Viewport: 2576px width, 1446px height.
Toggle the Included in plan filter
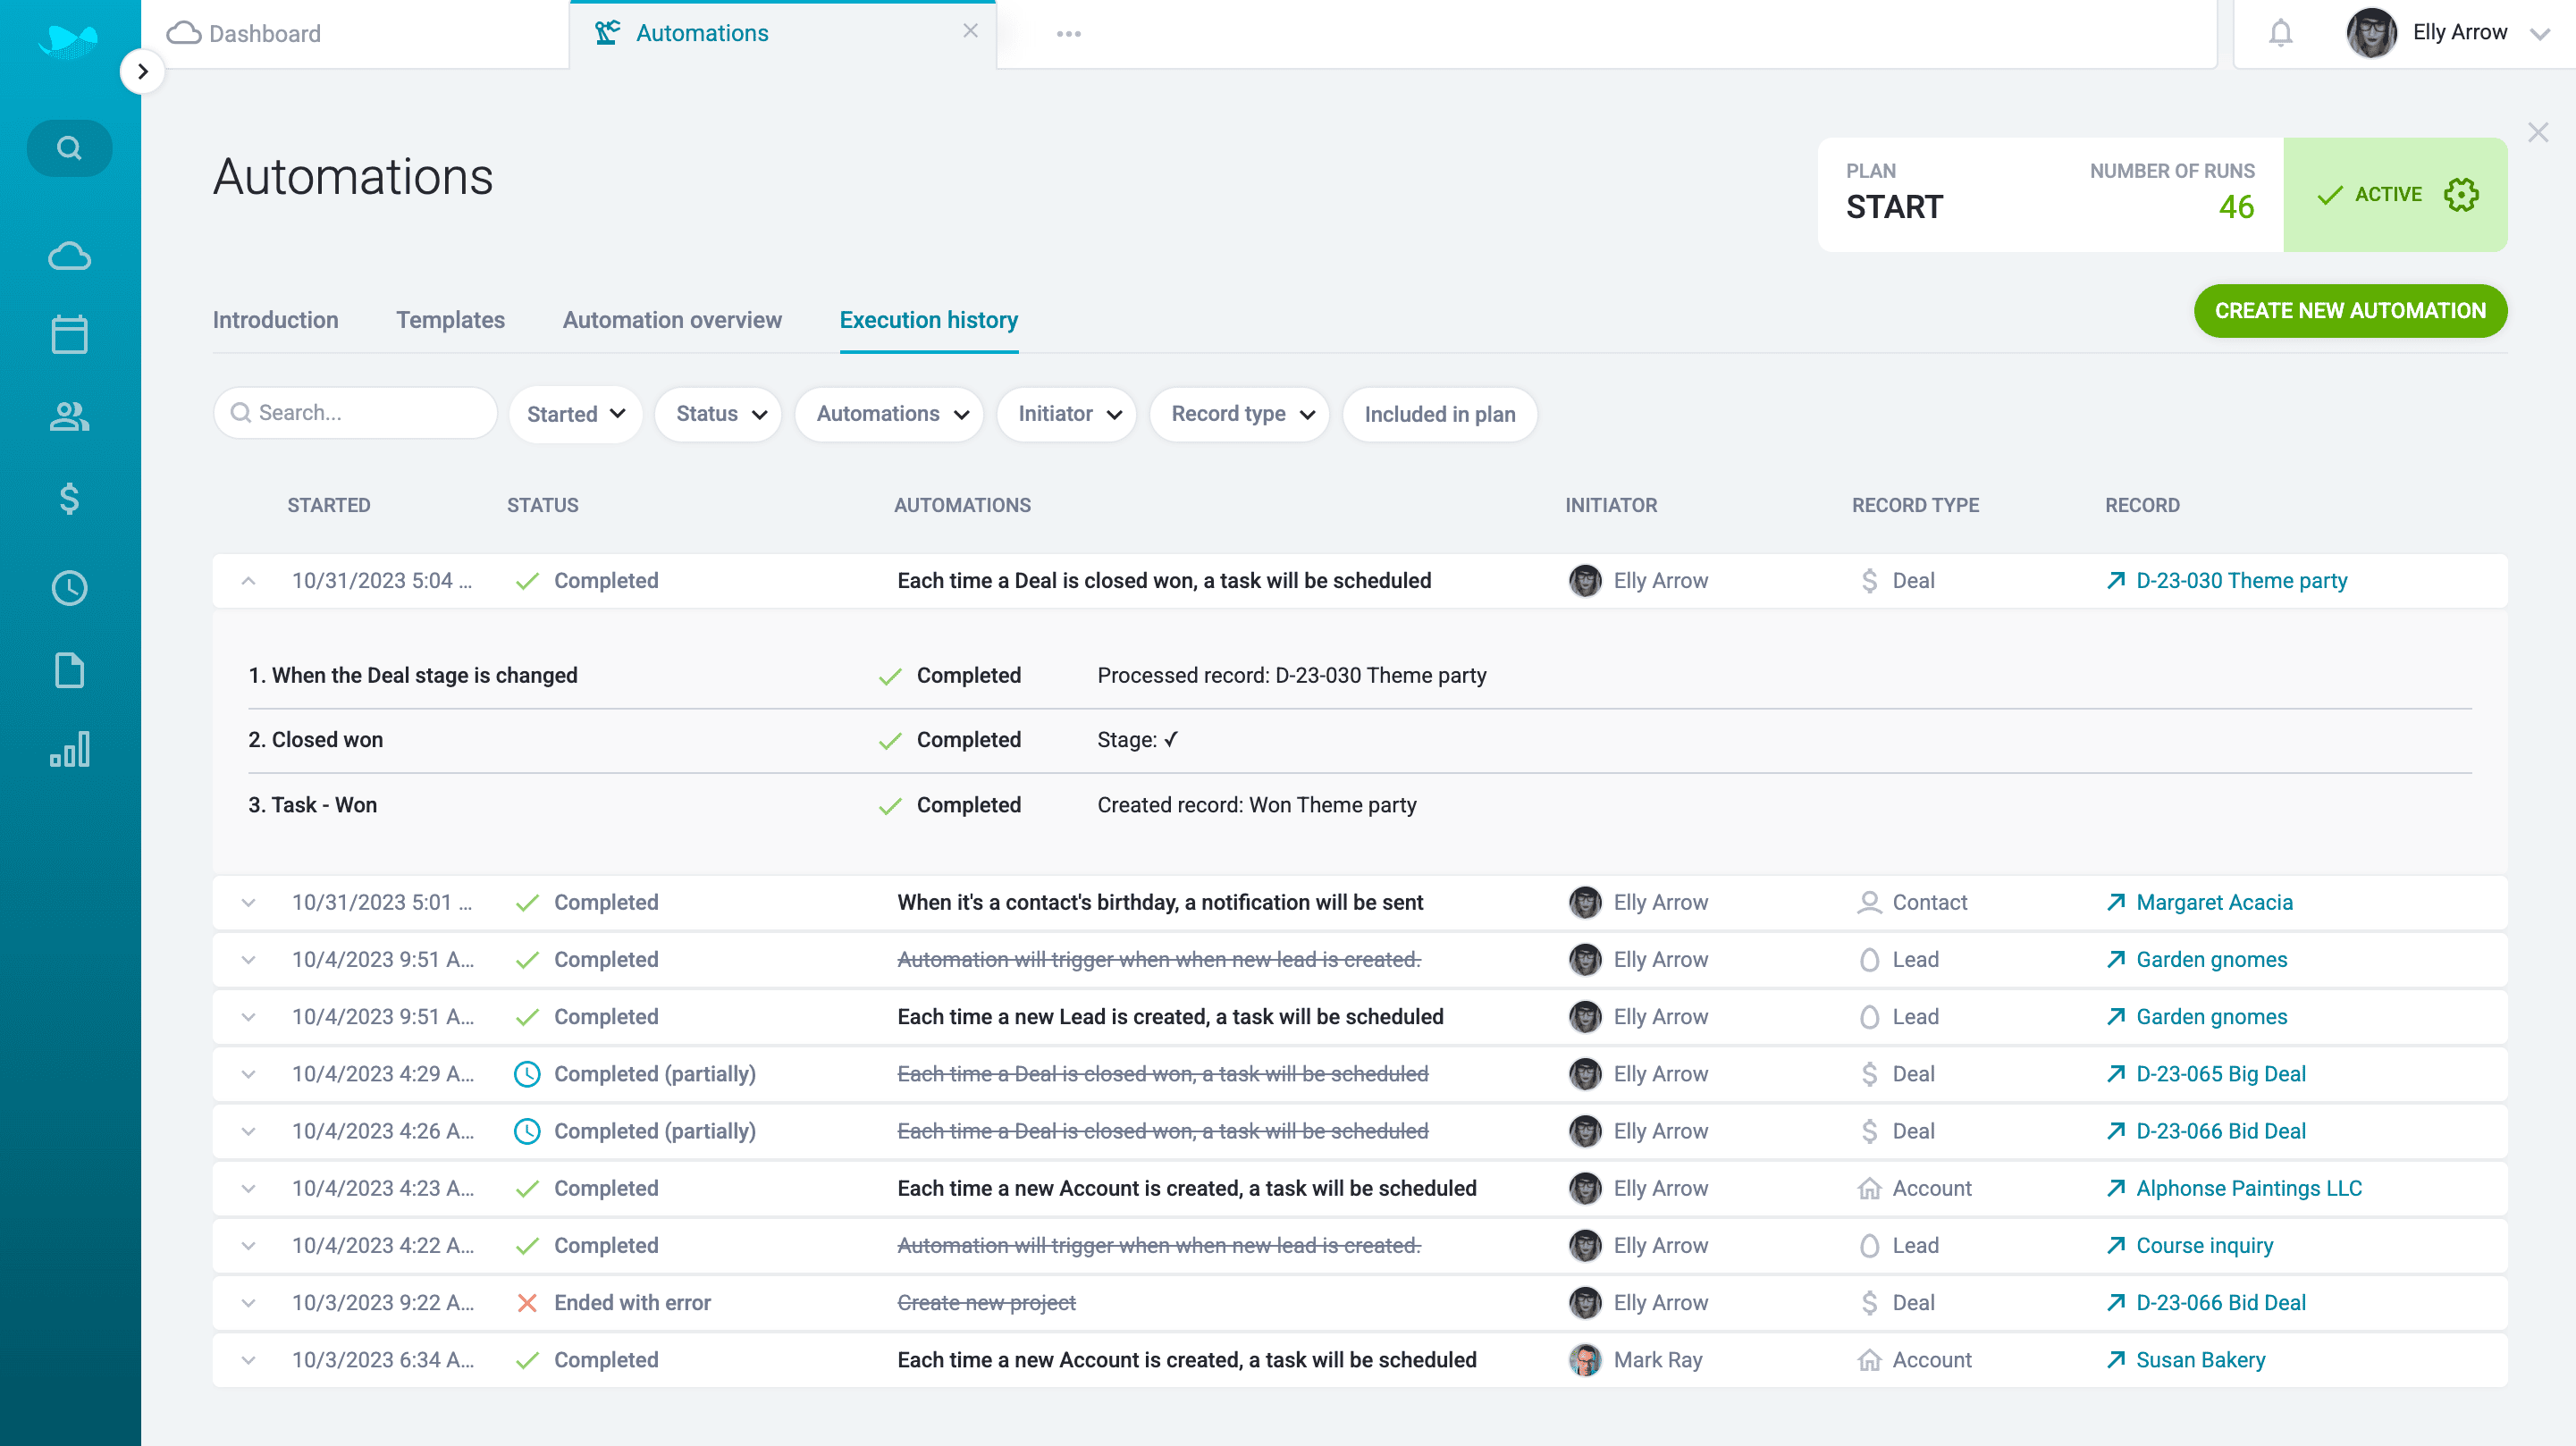pos(1439,414)
